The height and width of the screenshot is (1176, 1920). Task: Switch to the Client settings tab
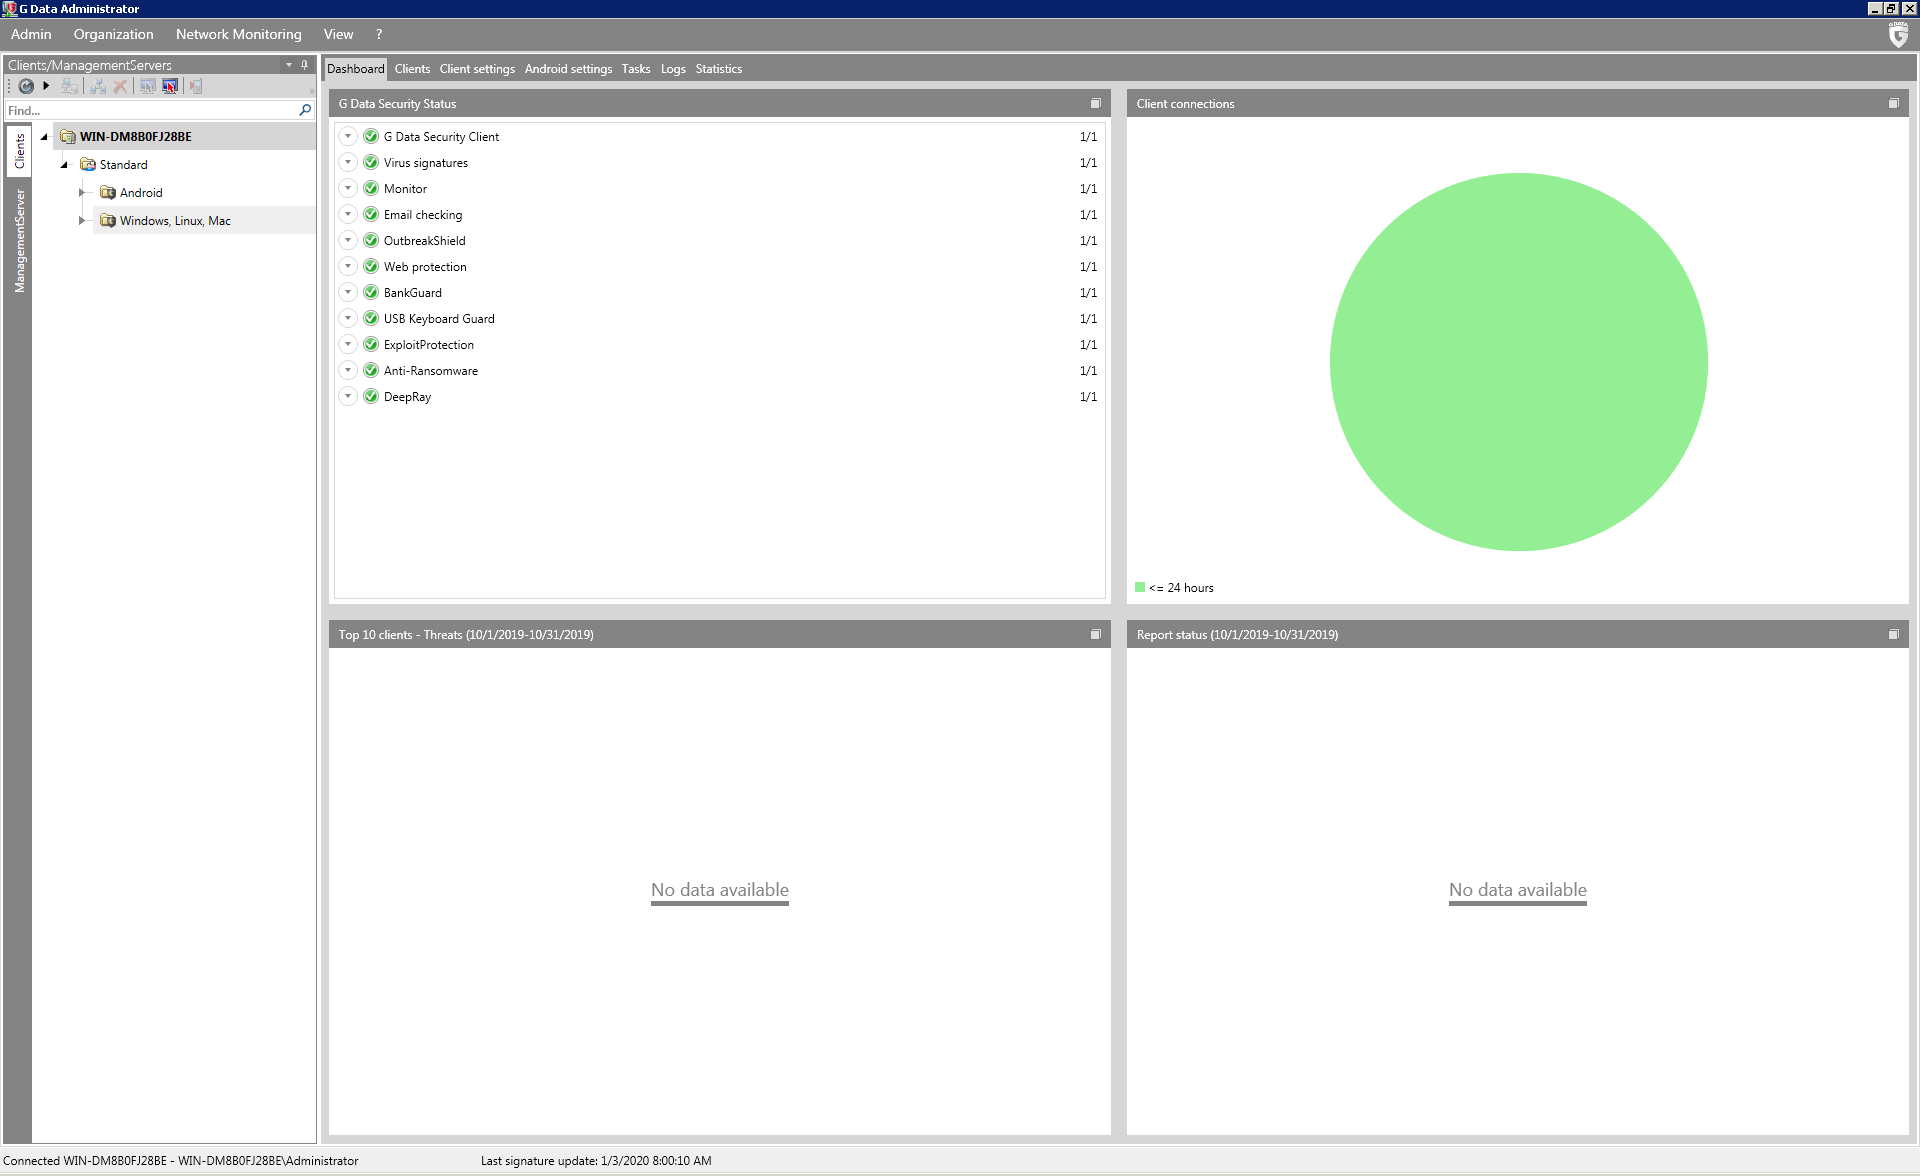[477, 69]
